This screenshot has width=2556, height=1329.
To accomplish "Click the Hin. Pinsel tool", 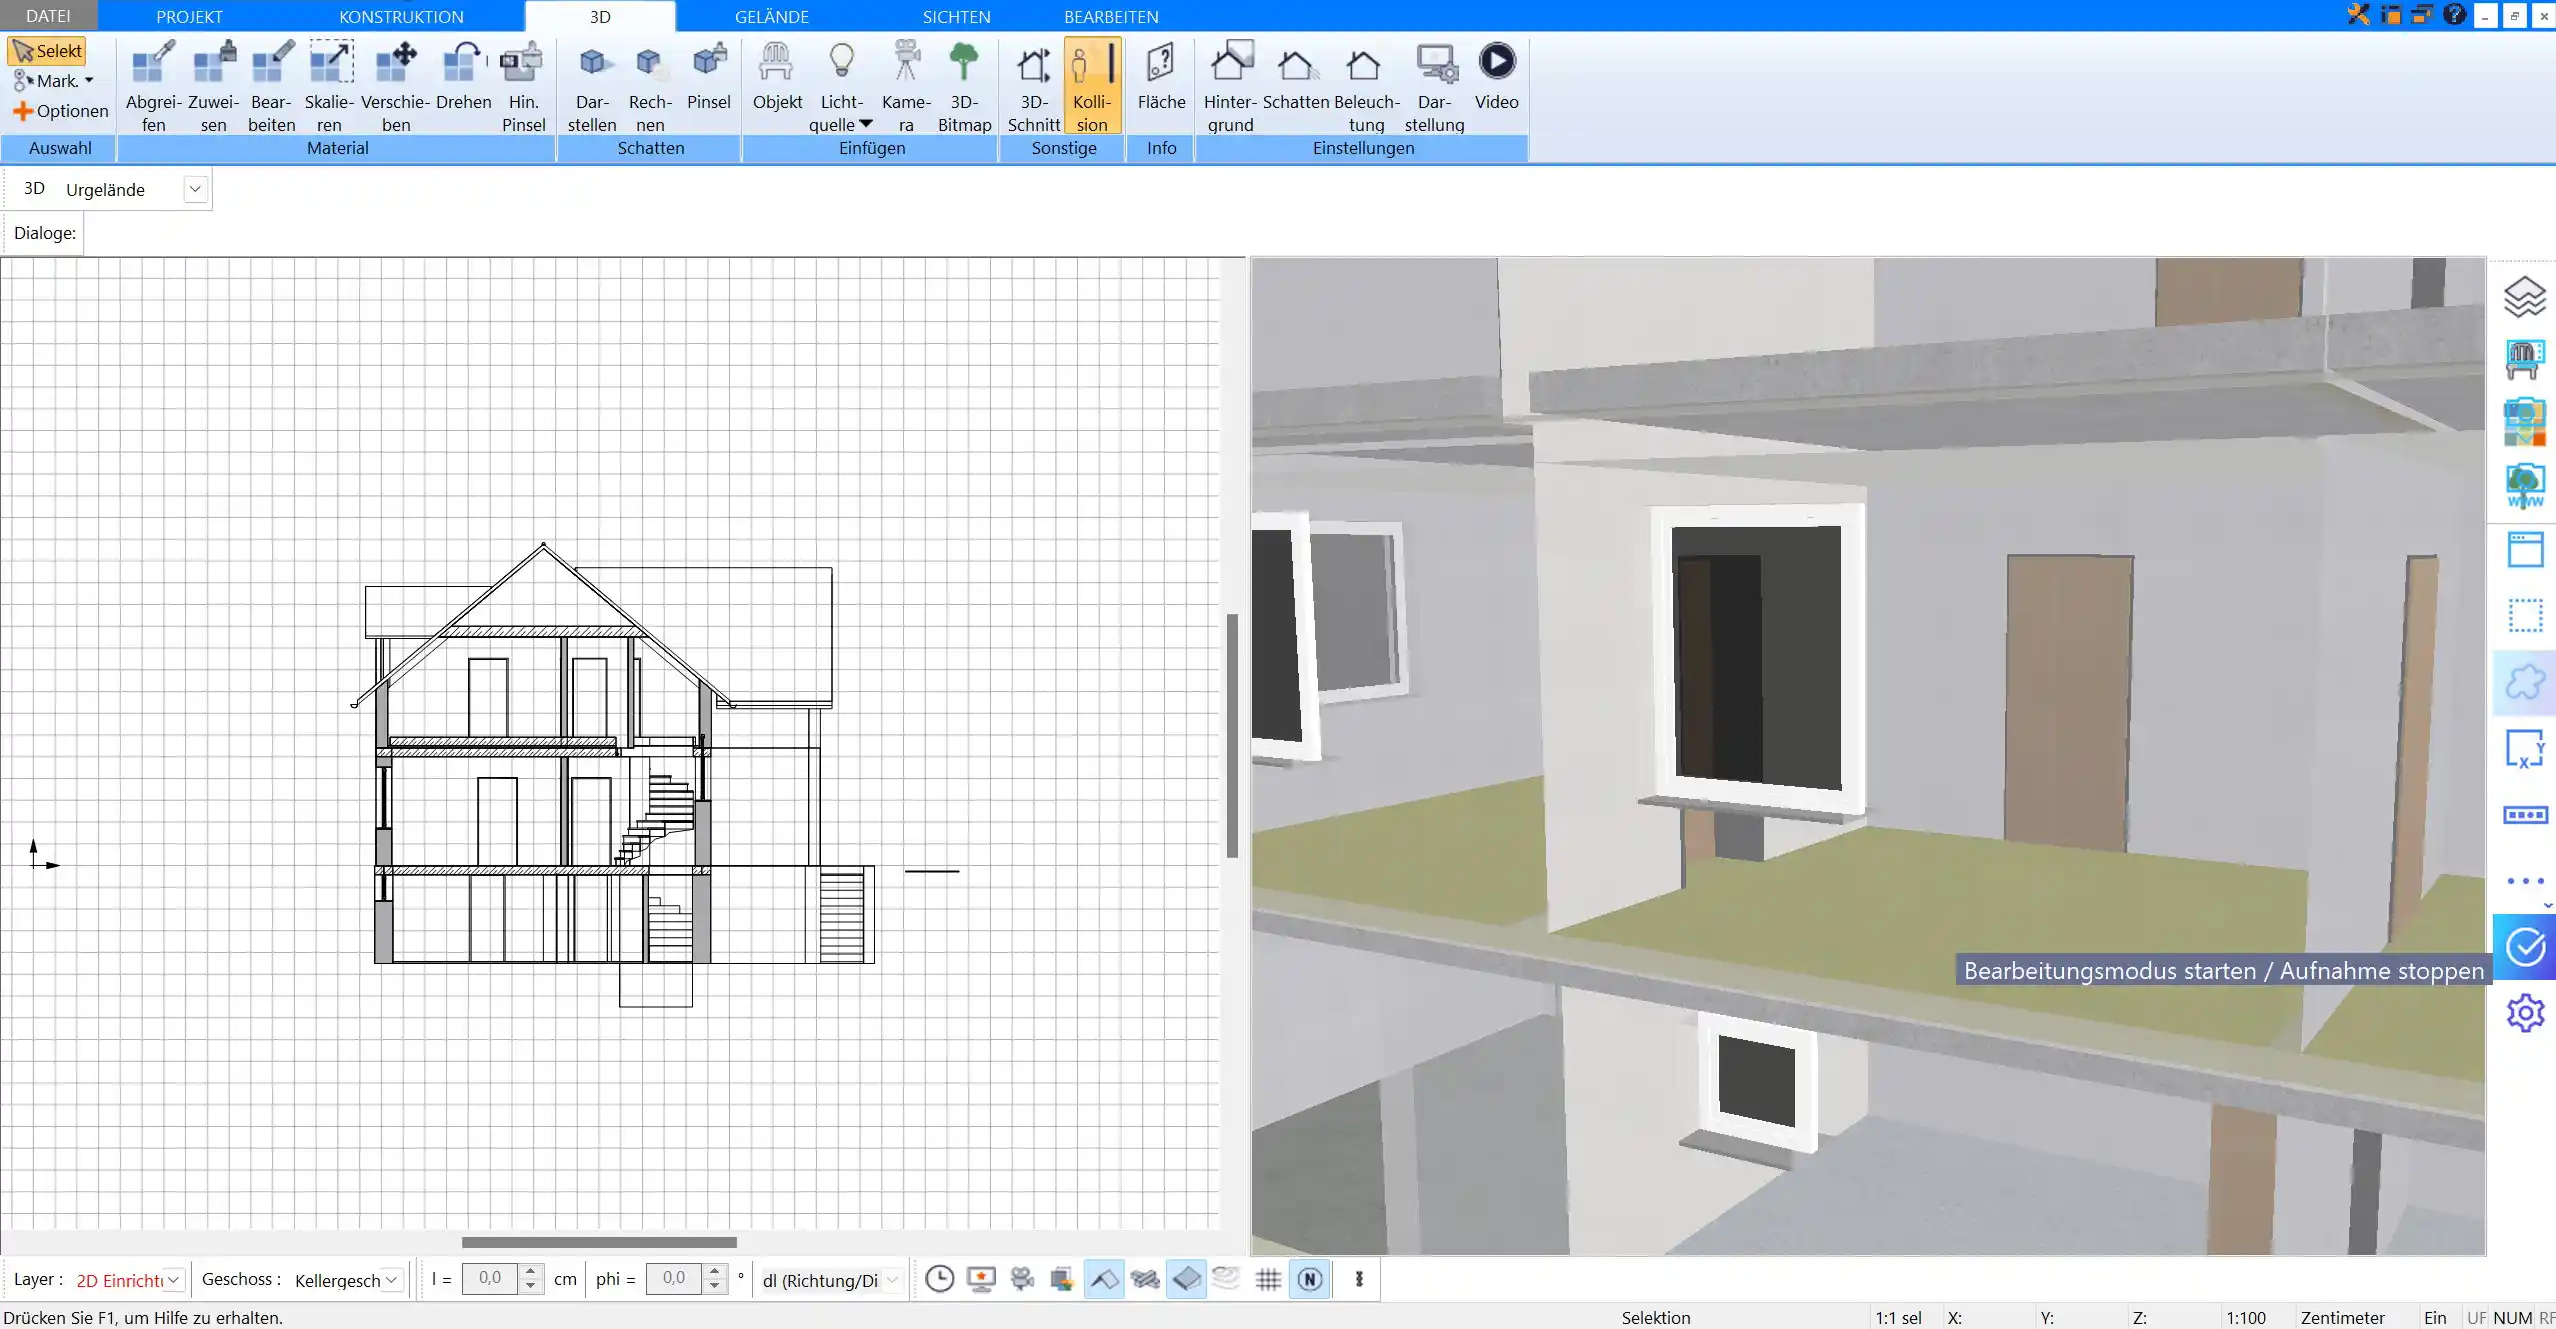I will (x=523, y=86).
